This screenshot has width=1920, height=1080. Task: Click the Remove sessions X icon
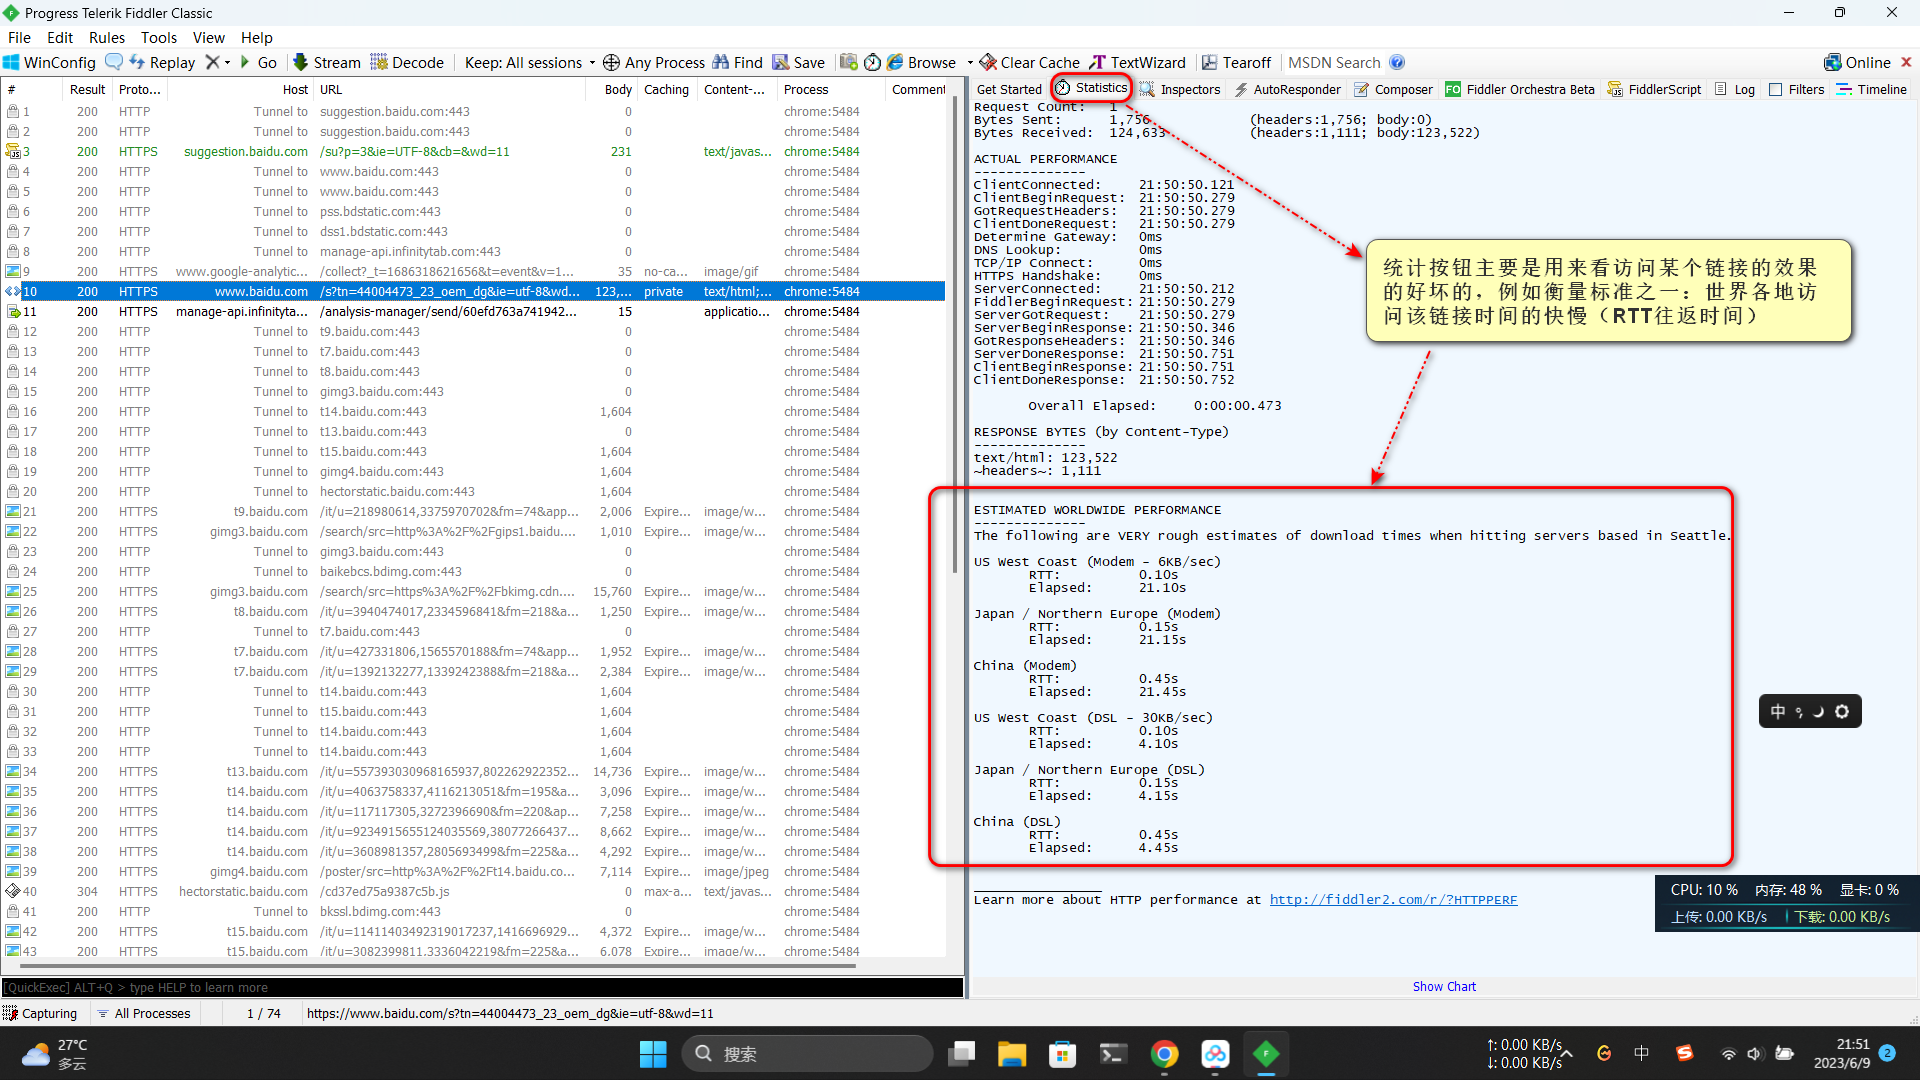(x=212, y=62)
